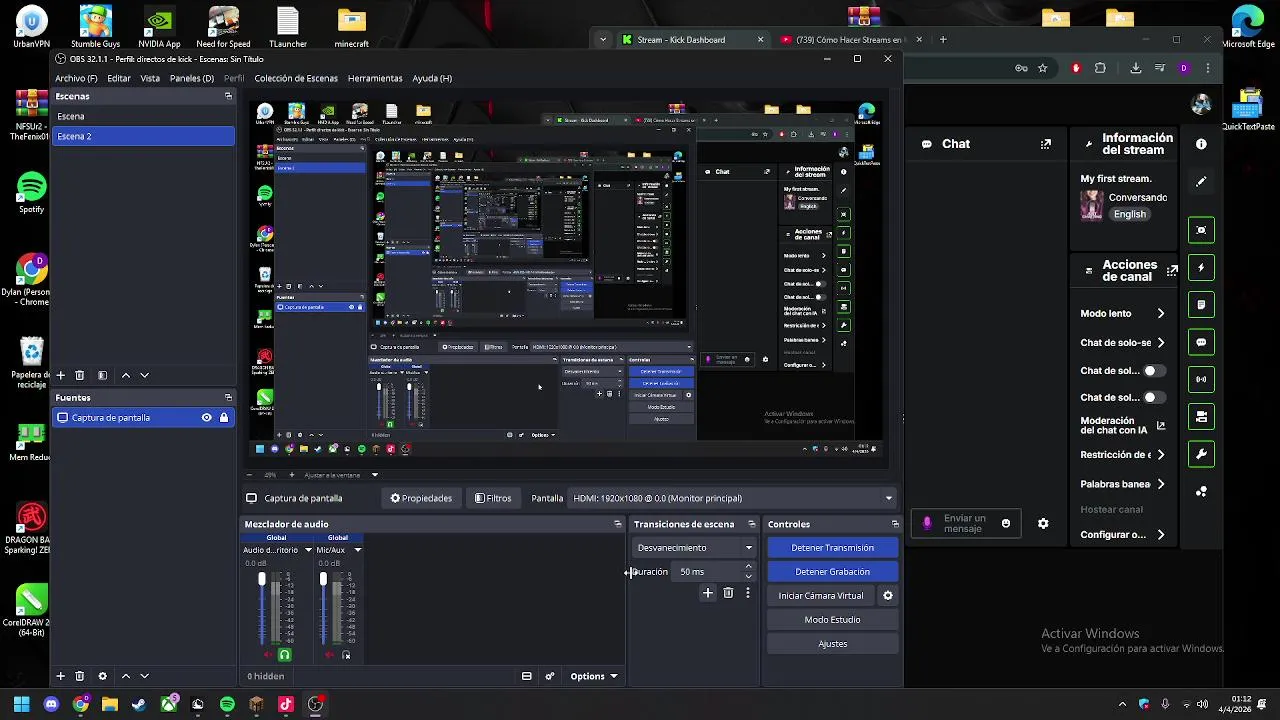Image resolution: width=1280 pixels, height=720 pixels.
Task: Add a new scene with the Escenas plus icon
Action: (x=60, y=375)
